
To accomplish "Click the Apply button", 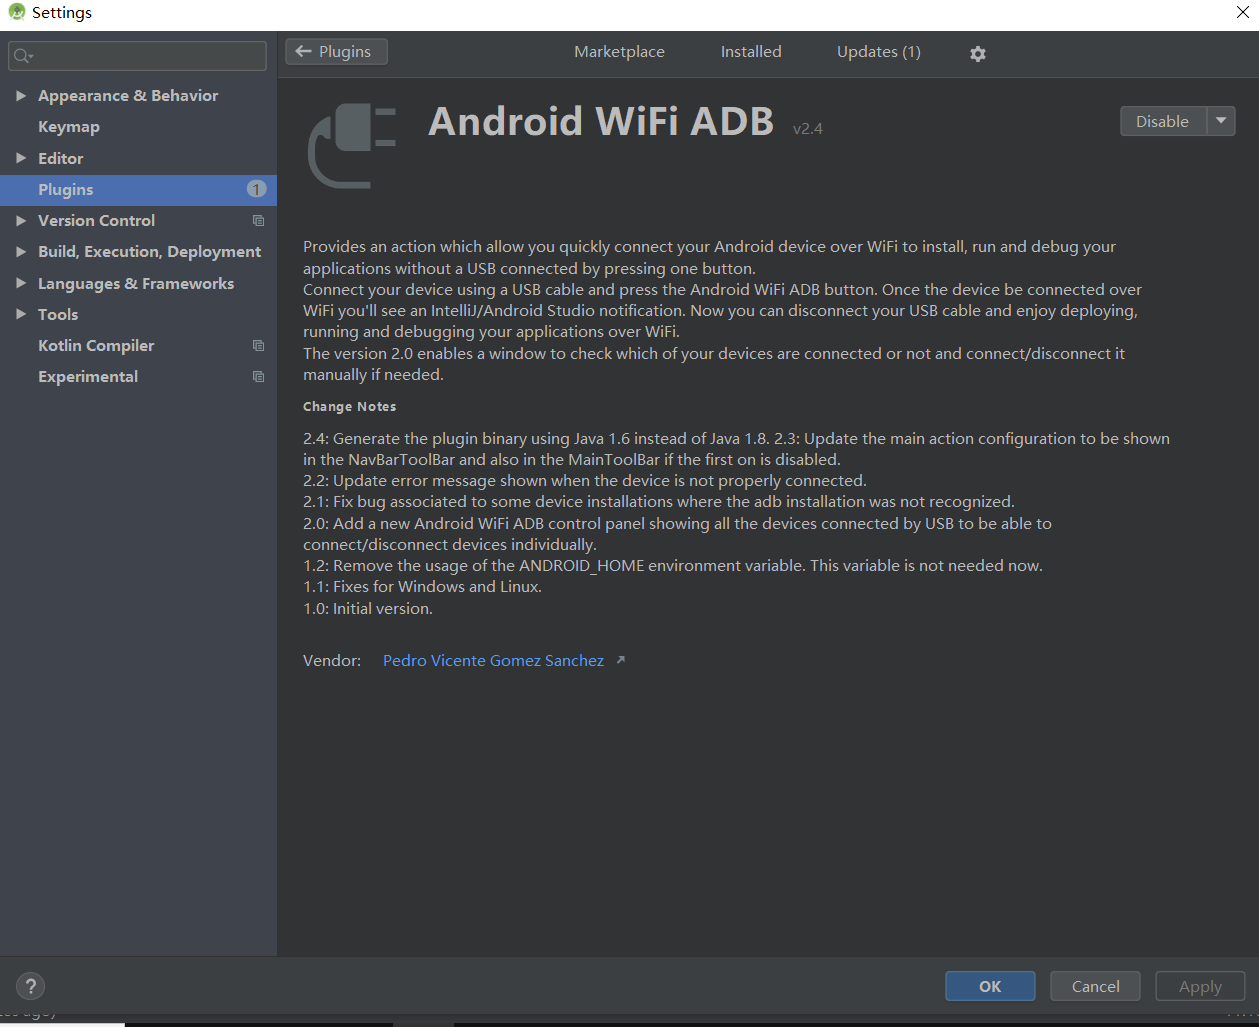I will [x=1200, y=986].
